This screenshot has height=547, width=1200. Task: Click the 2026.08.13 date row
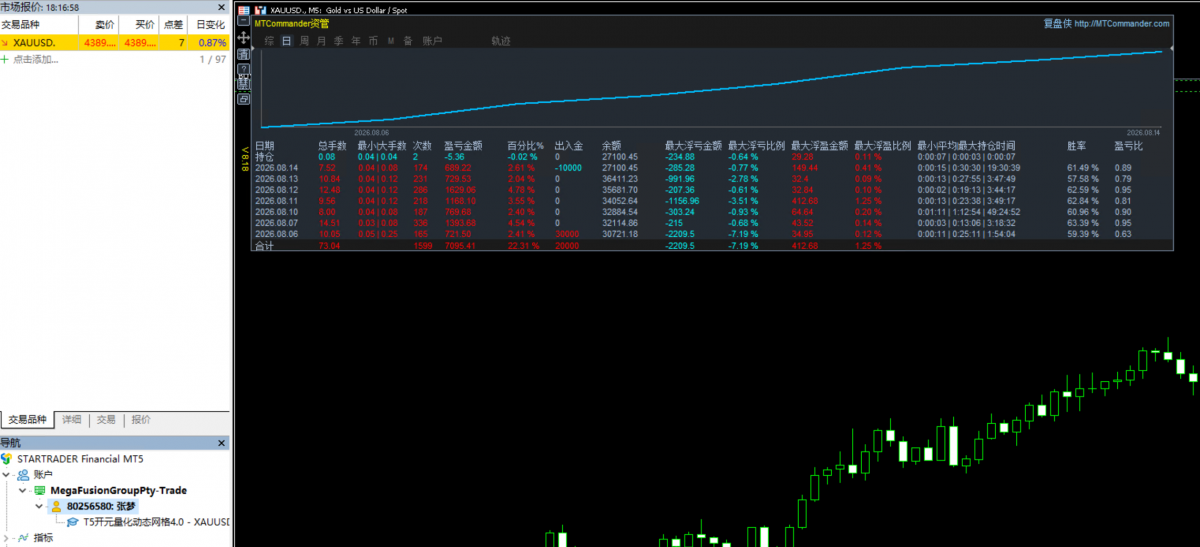pyautogui.click(x=277, y=179)
